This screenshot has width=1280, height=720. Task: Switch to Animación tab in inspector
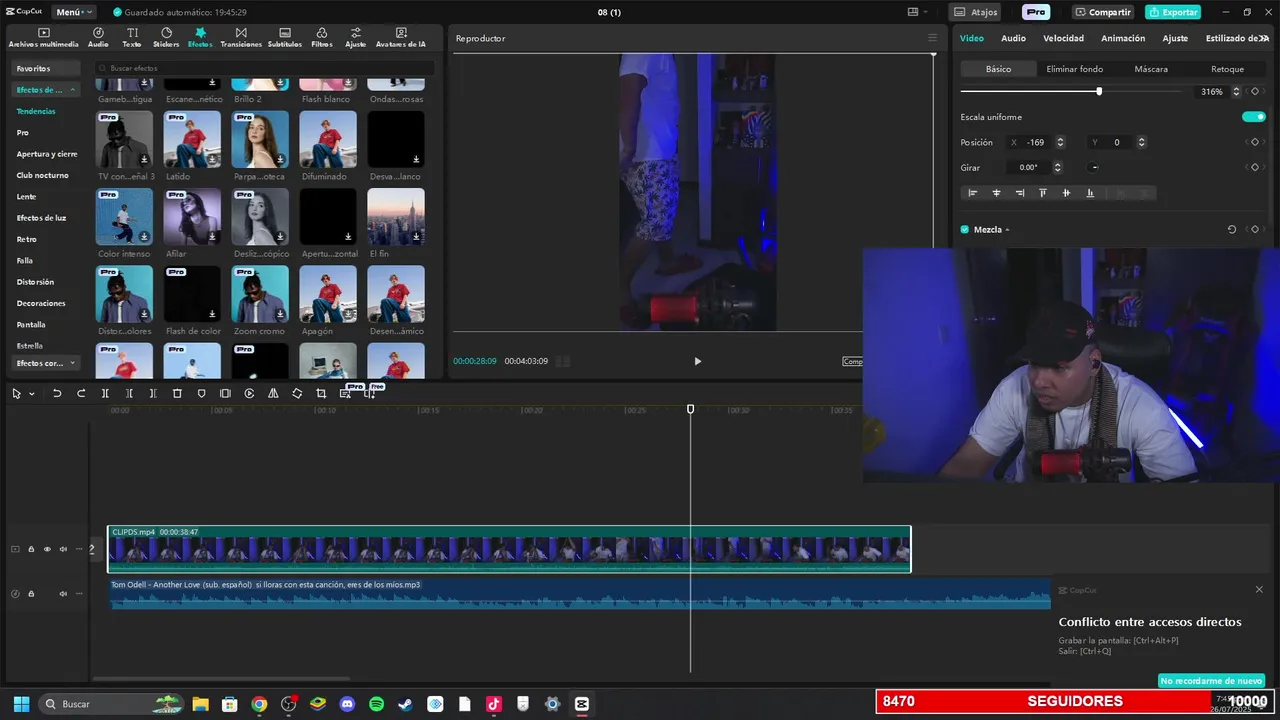point(1123,38)
